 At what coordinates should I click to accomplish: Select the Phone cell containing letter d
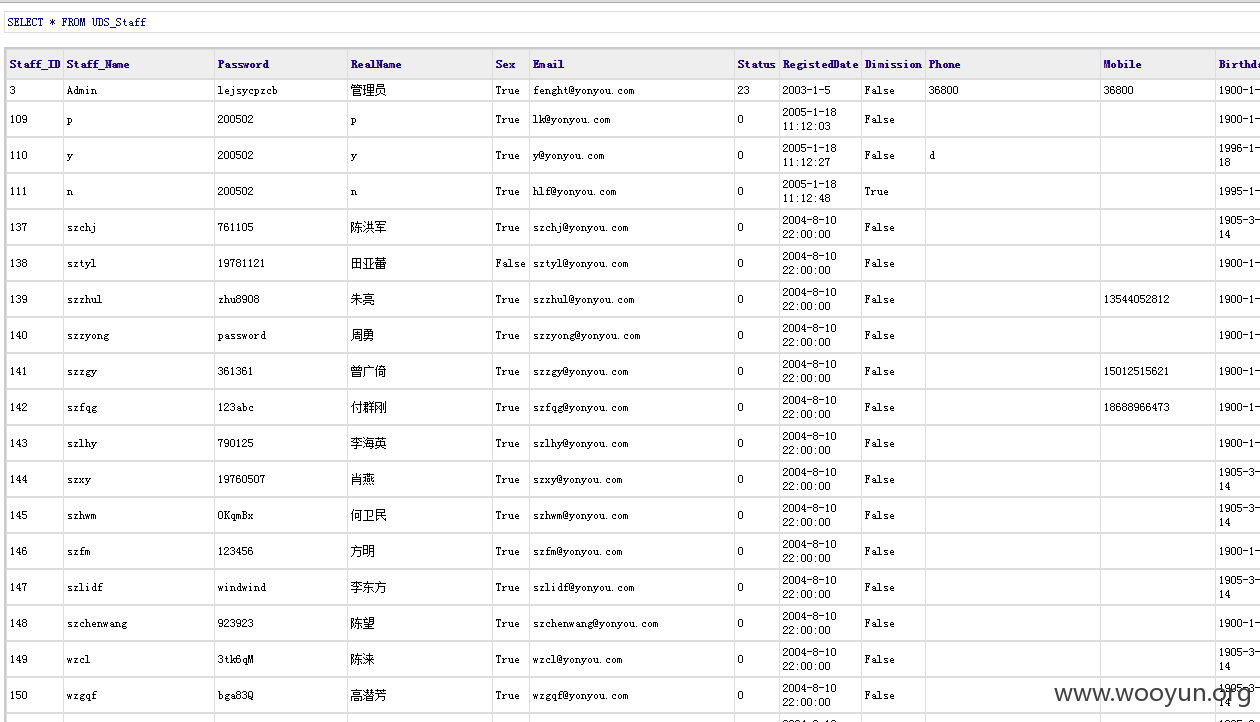[1013, 155]
